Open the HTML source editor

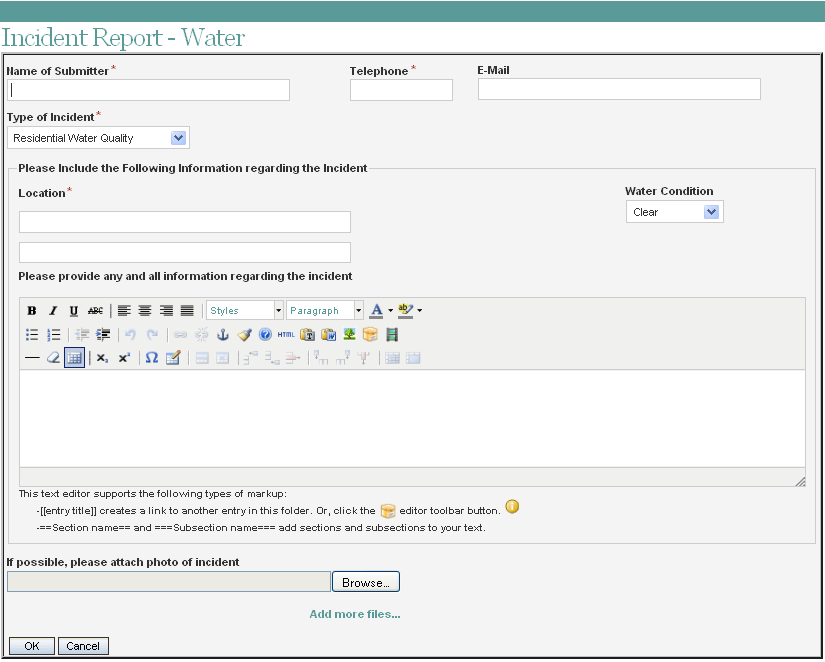coord(286,334)
